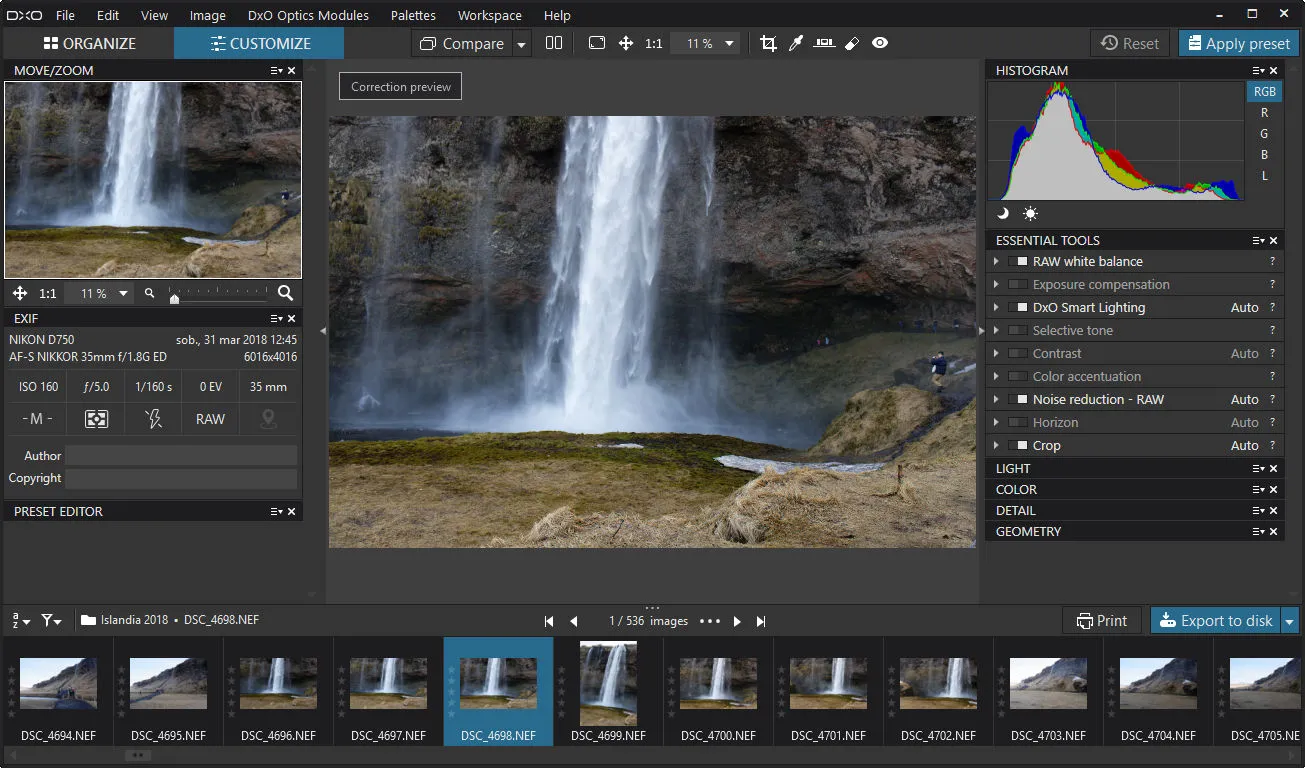The width and height of the screenshot is (1305, 768).
Task: Activate the dust repair tool icon
Action: 852,43
